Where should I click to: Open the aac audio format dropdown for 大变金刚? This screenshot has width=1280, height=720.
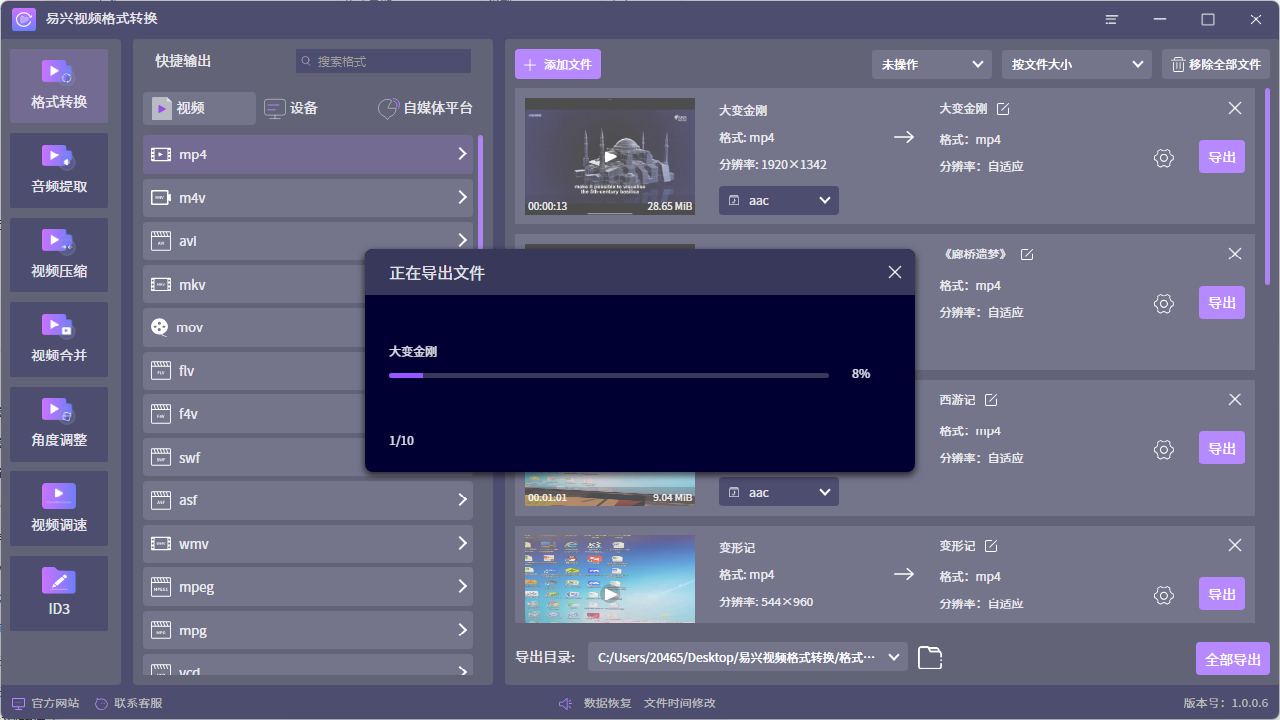tap(778, 200)
